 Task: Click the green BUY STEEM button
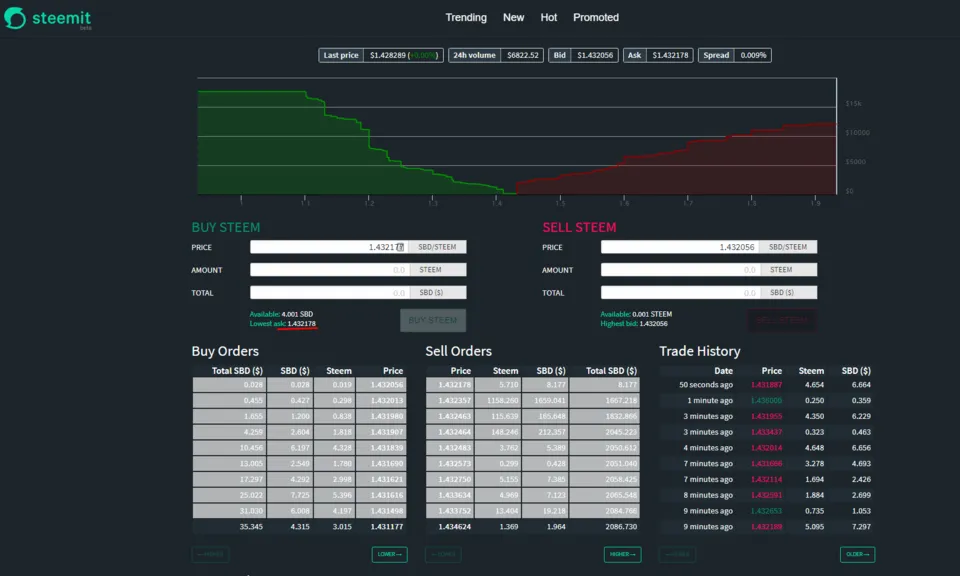tap(433, 320)
